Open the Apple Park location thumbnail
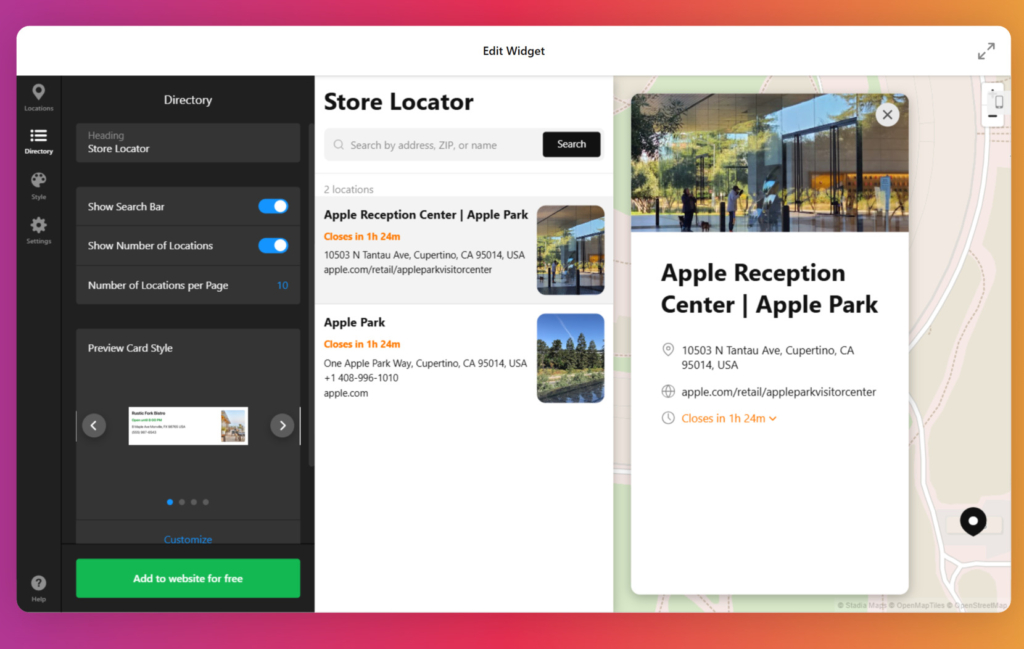The width and height of the screenshot is (1024, 649). pos(570,357)
